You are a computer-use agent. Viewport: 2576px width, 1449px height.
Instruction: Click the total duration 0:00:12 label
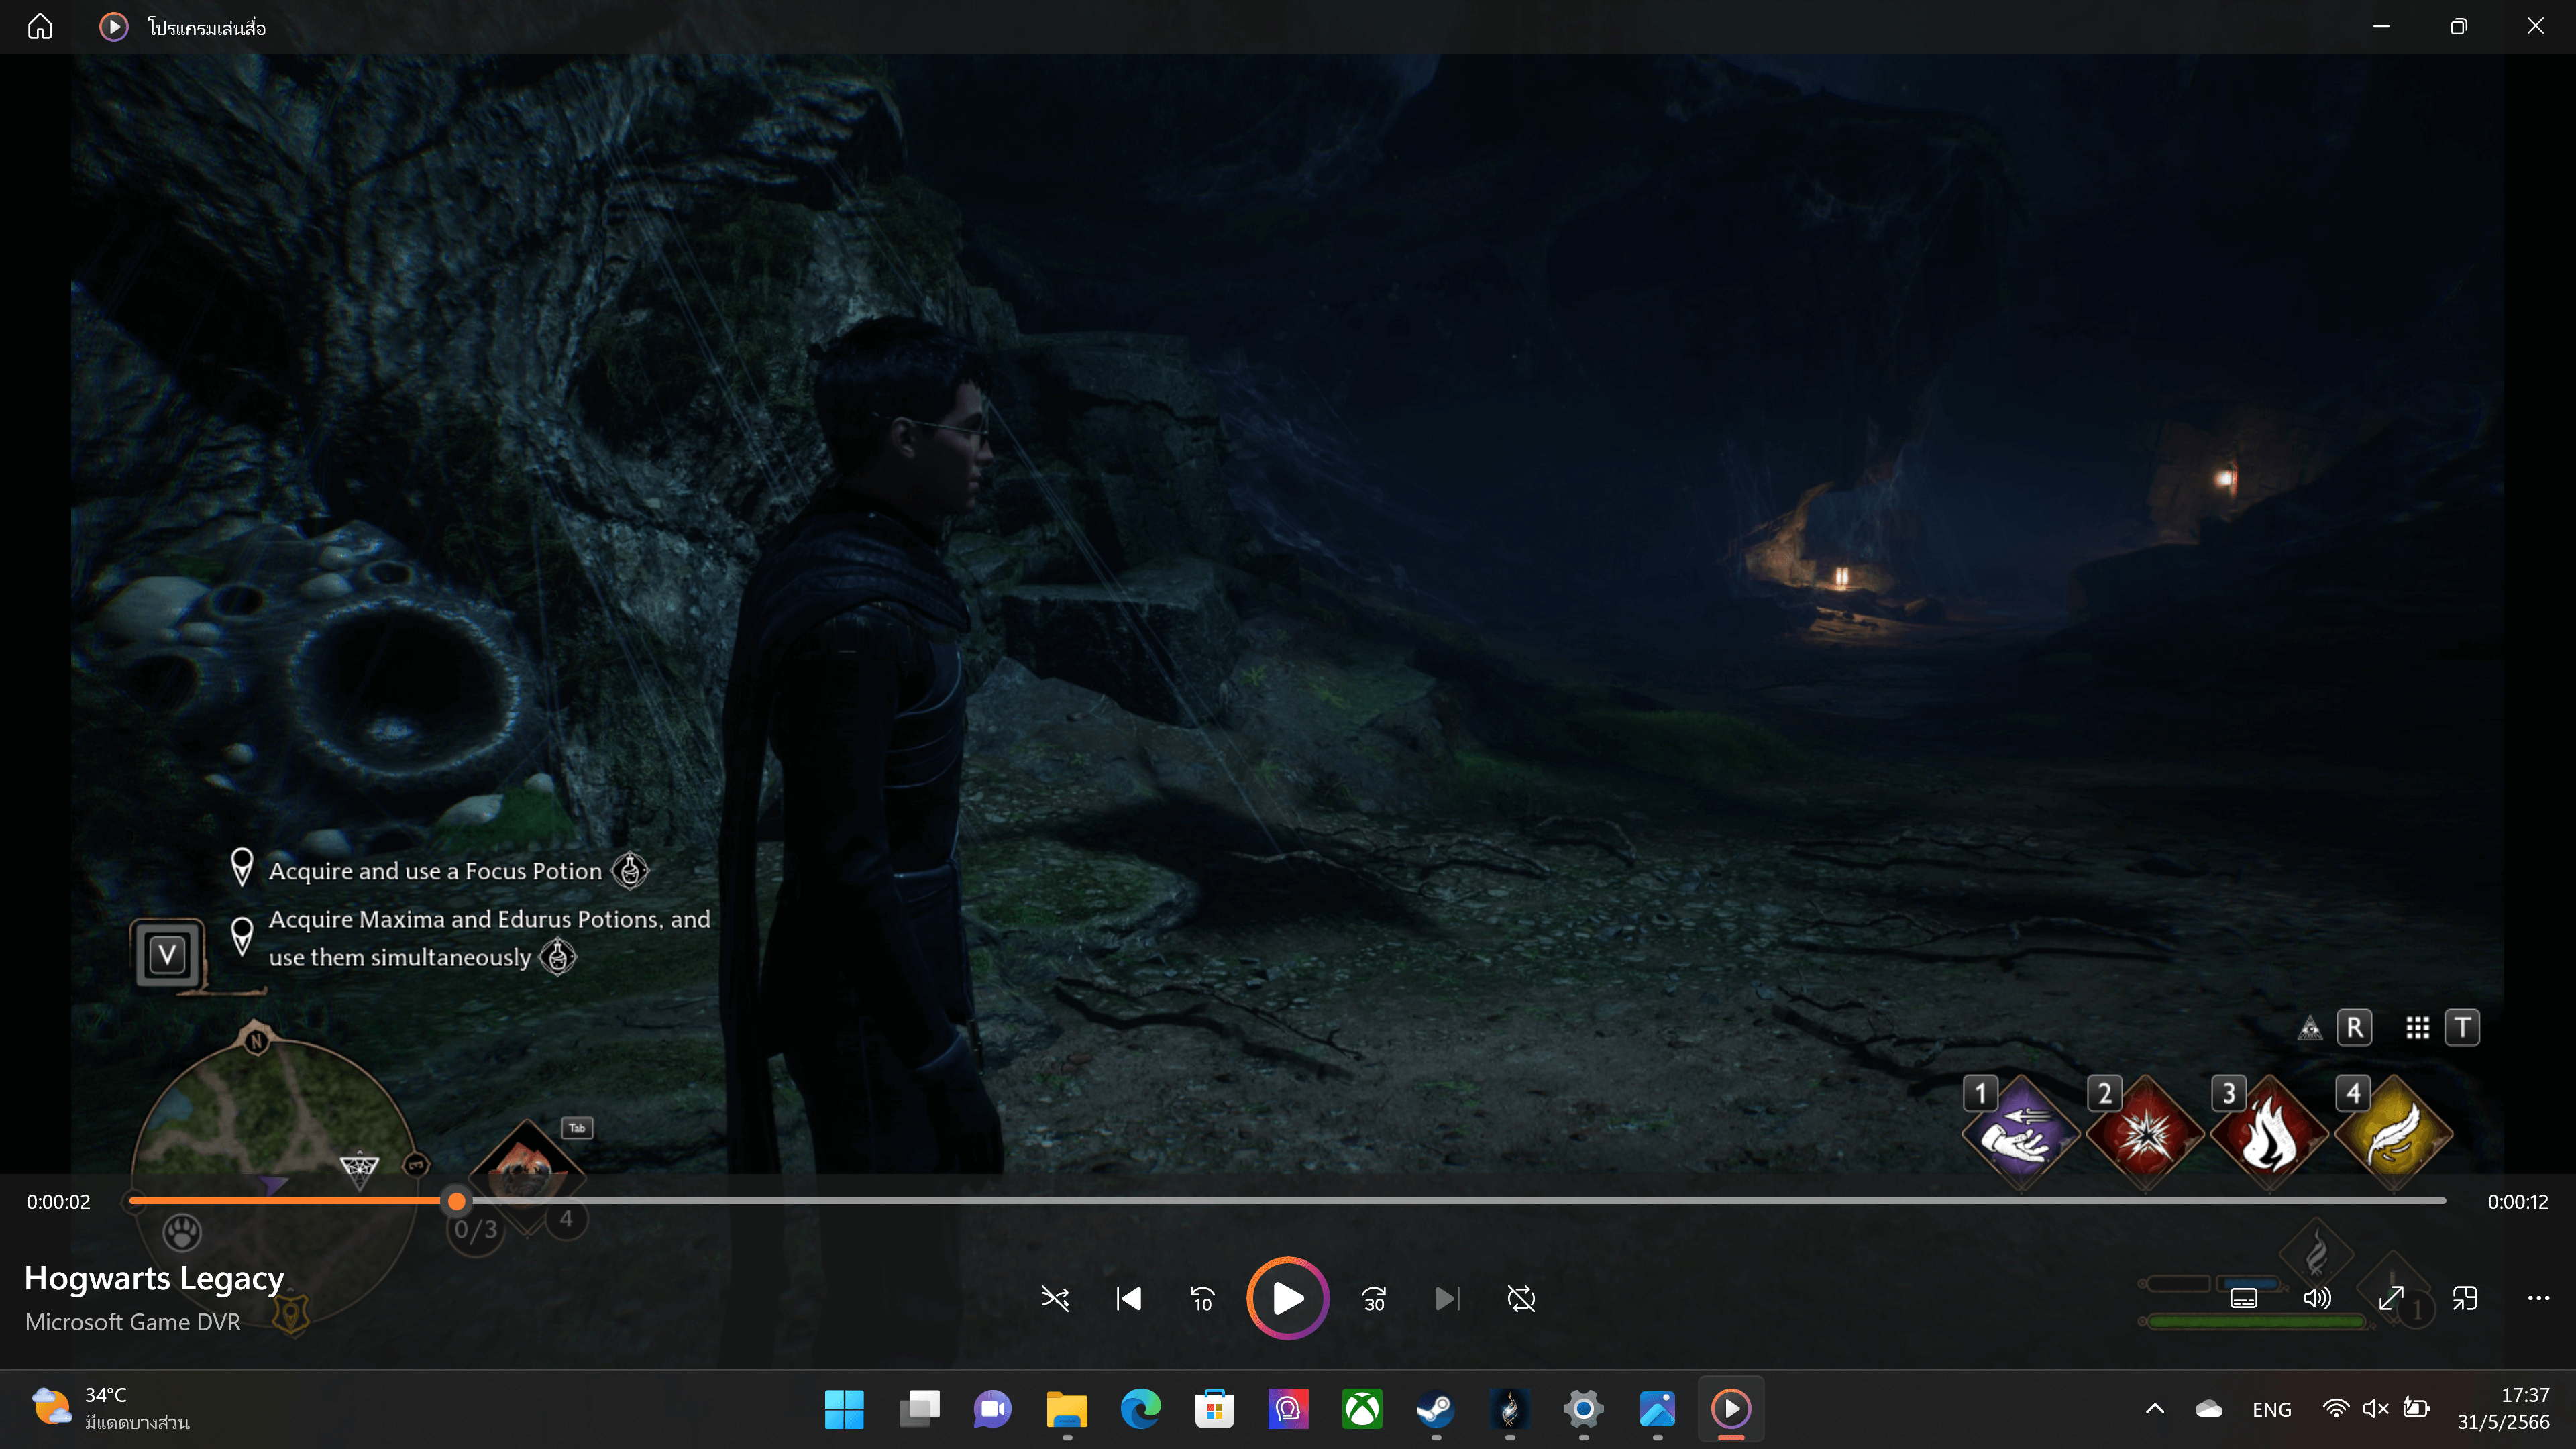2518,1202
